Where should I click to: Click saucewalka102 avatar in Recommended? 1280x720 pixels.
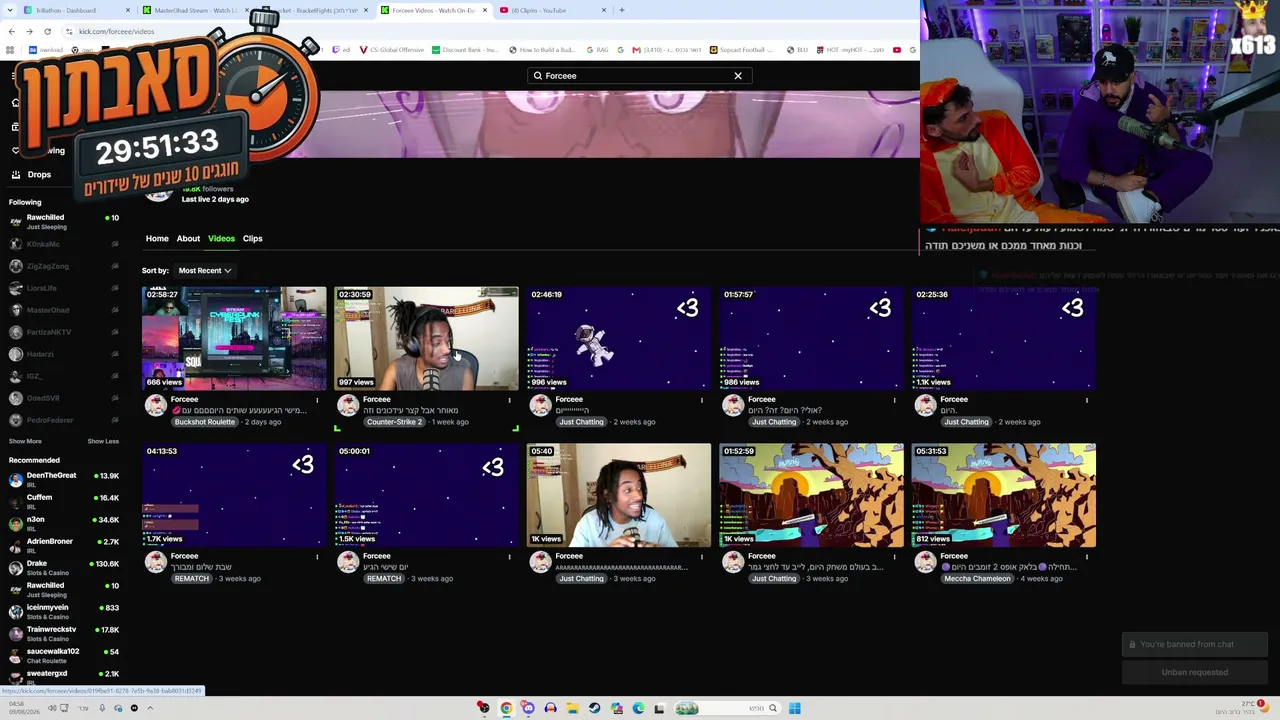click(15, 656)
